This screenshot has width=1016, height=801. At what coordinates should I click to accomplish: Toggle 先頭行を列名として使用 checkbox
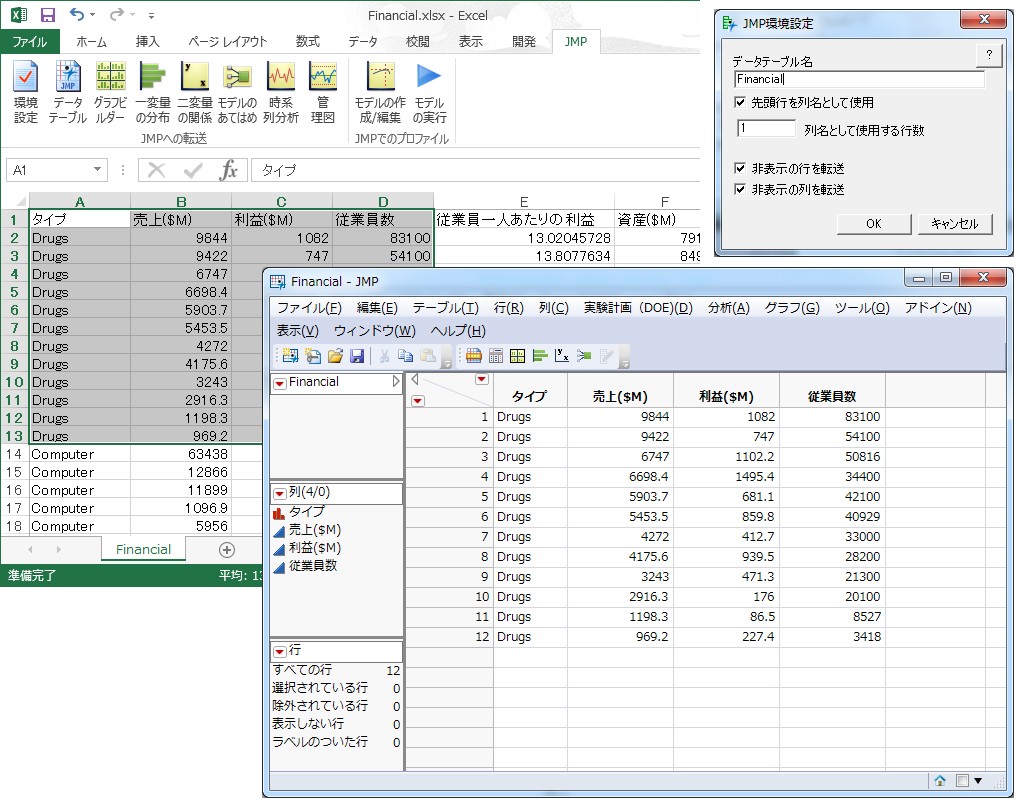click(x=740, y=102)
